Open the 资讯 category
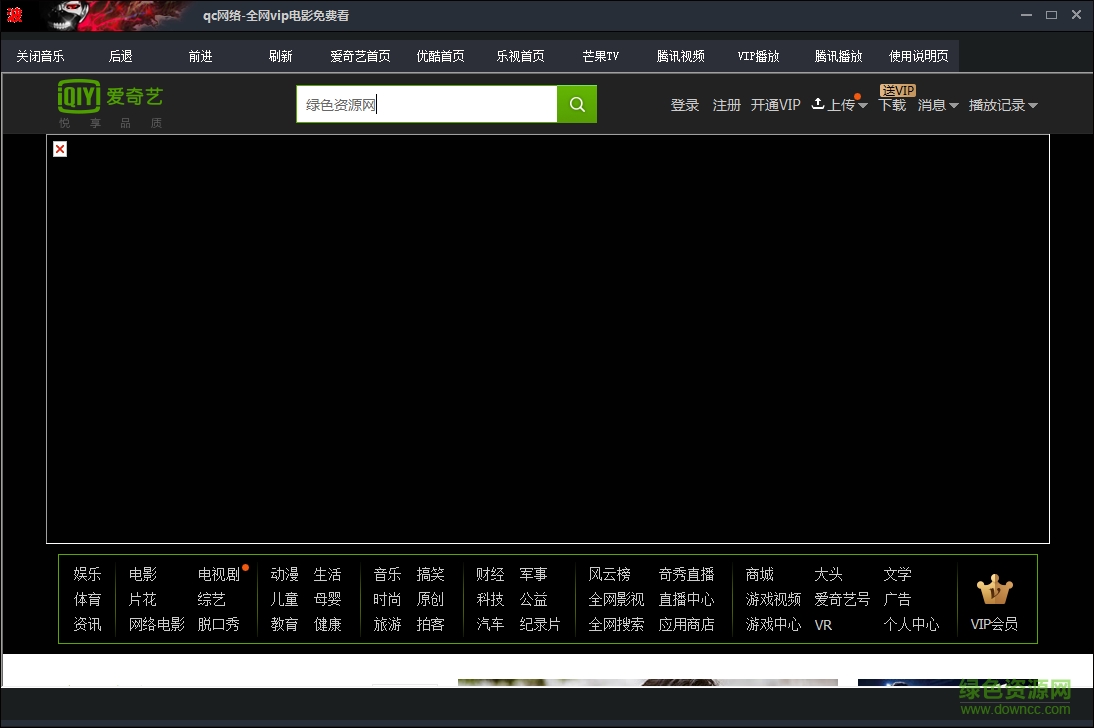 pos(87,624)
